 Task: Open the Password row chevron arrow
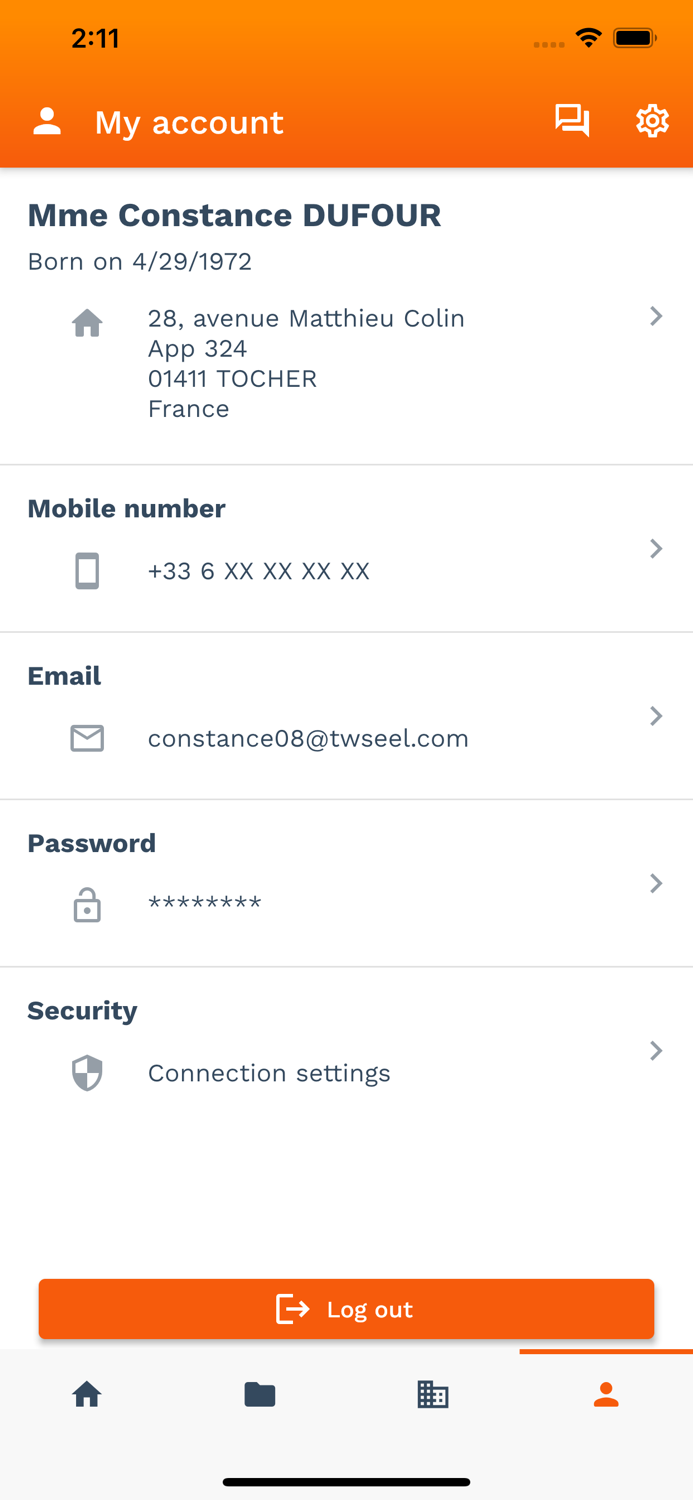656,883
